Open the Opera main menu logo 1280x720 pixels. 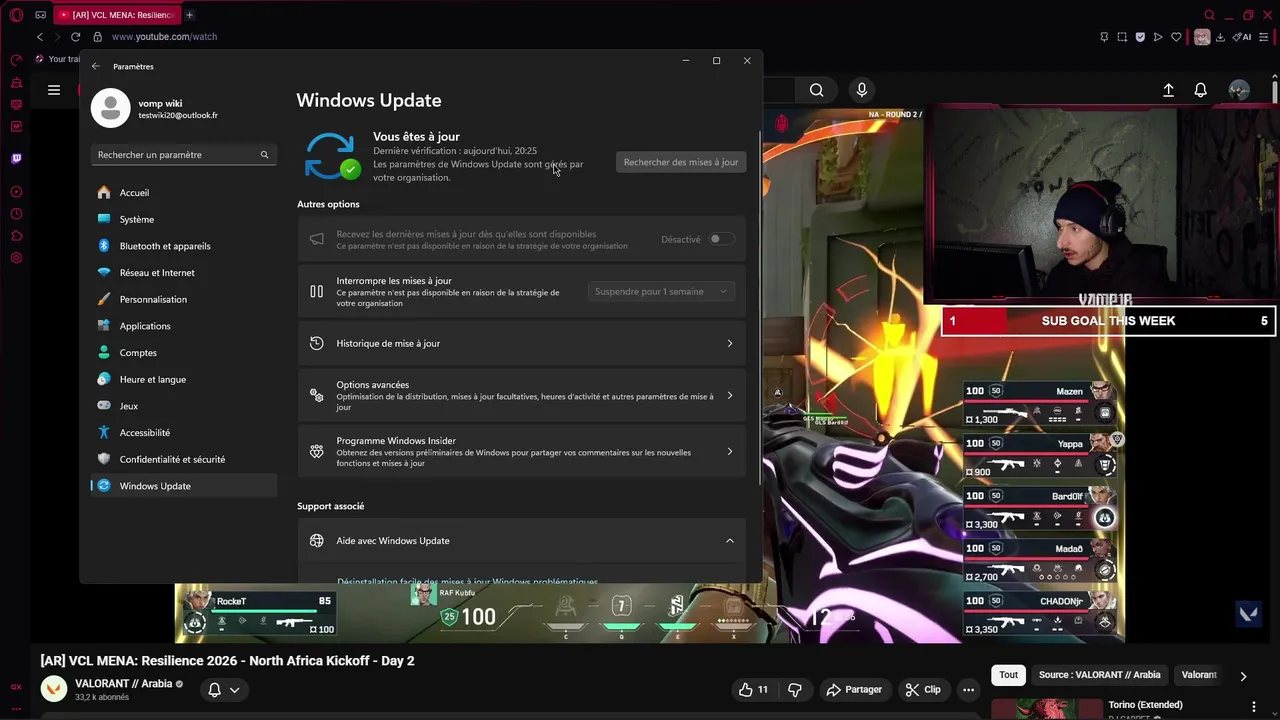[x=16, y=15]
